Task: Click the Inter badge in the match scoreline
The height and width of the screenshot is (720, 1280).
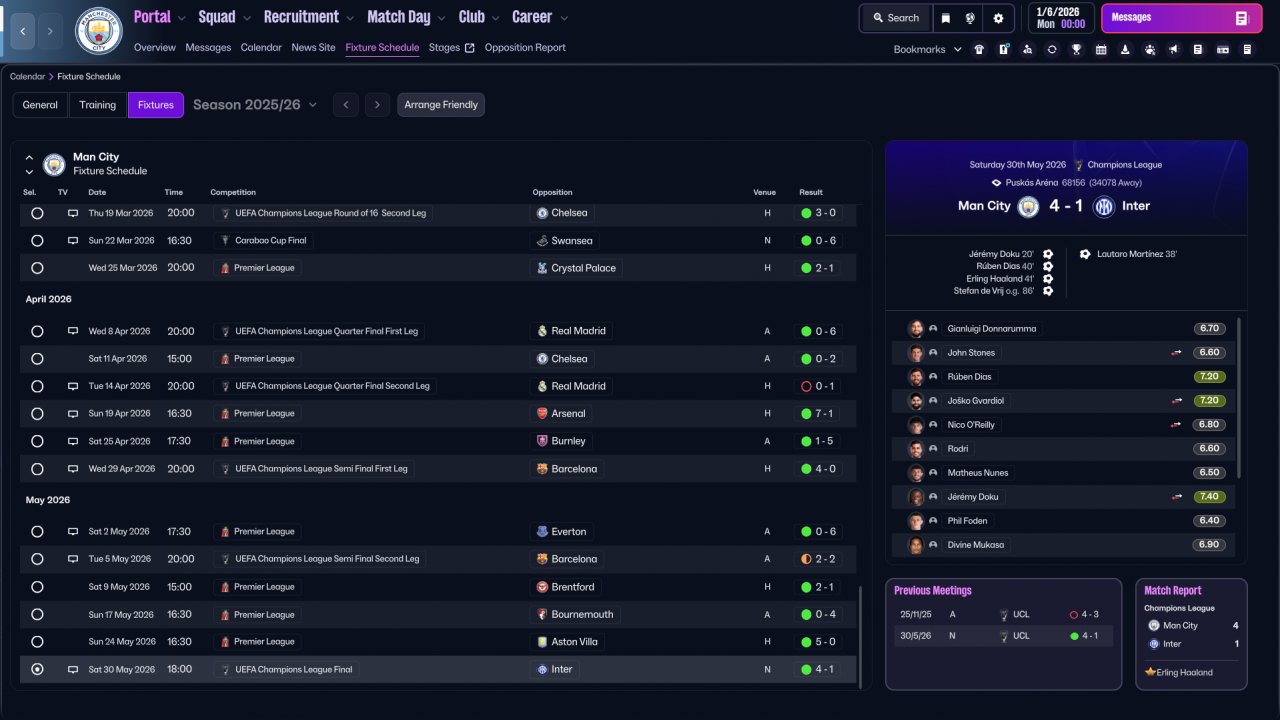Action: point(1104,206)
